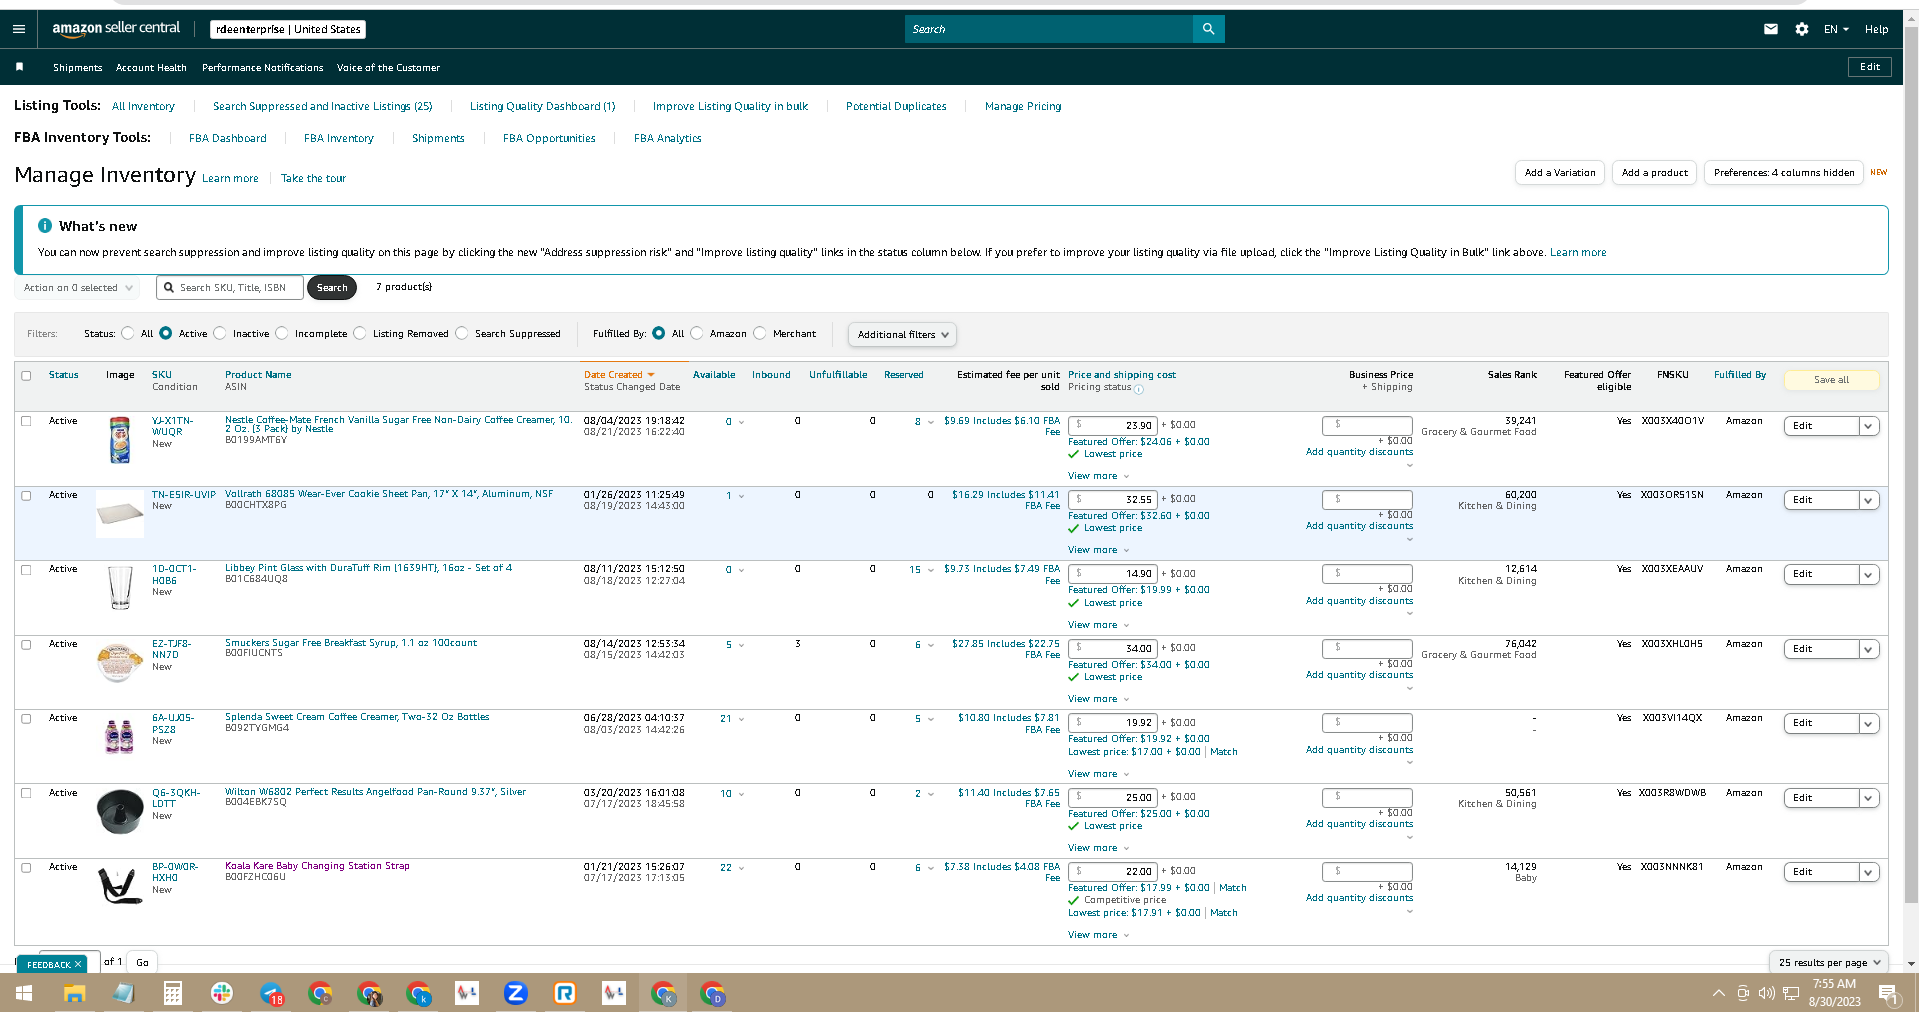The height and width of the screenshot is (1012, 1919).
Task: Open the Notepad icon in taskbar
Action: point(123,993)
